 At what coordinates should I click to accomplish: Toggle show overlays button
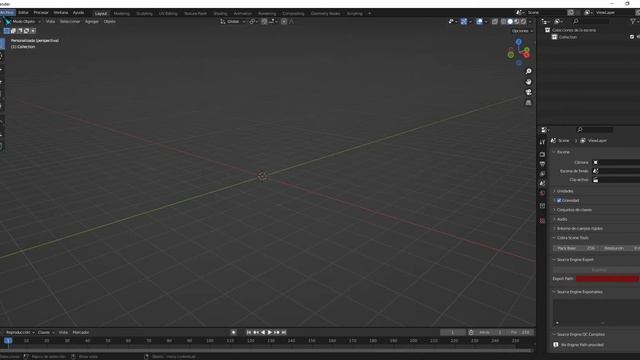(480, 22)
